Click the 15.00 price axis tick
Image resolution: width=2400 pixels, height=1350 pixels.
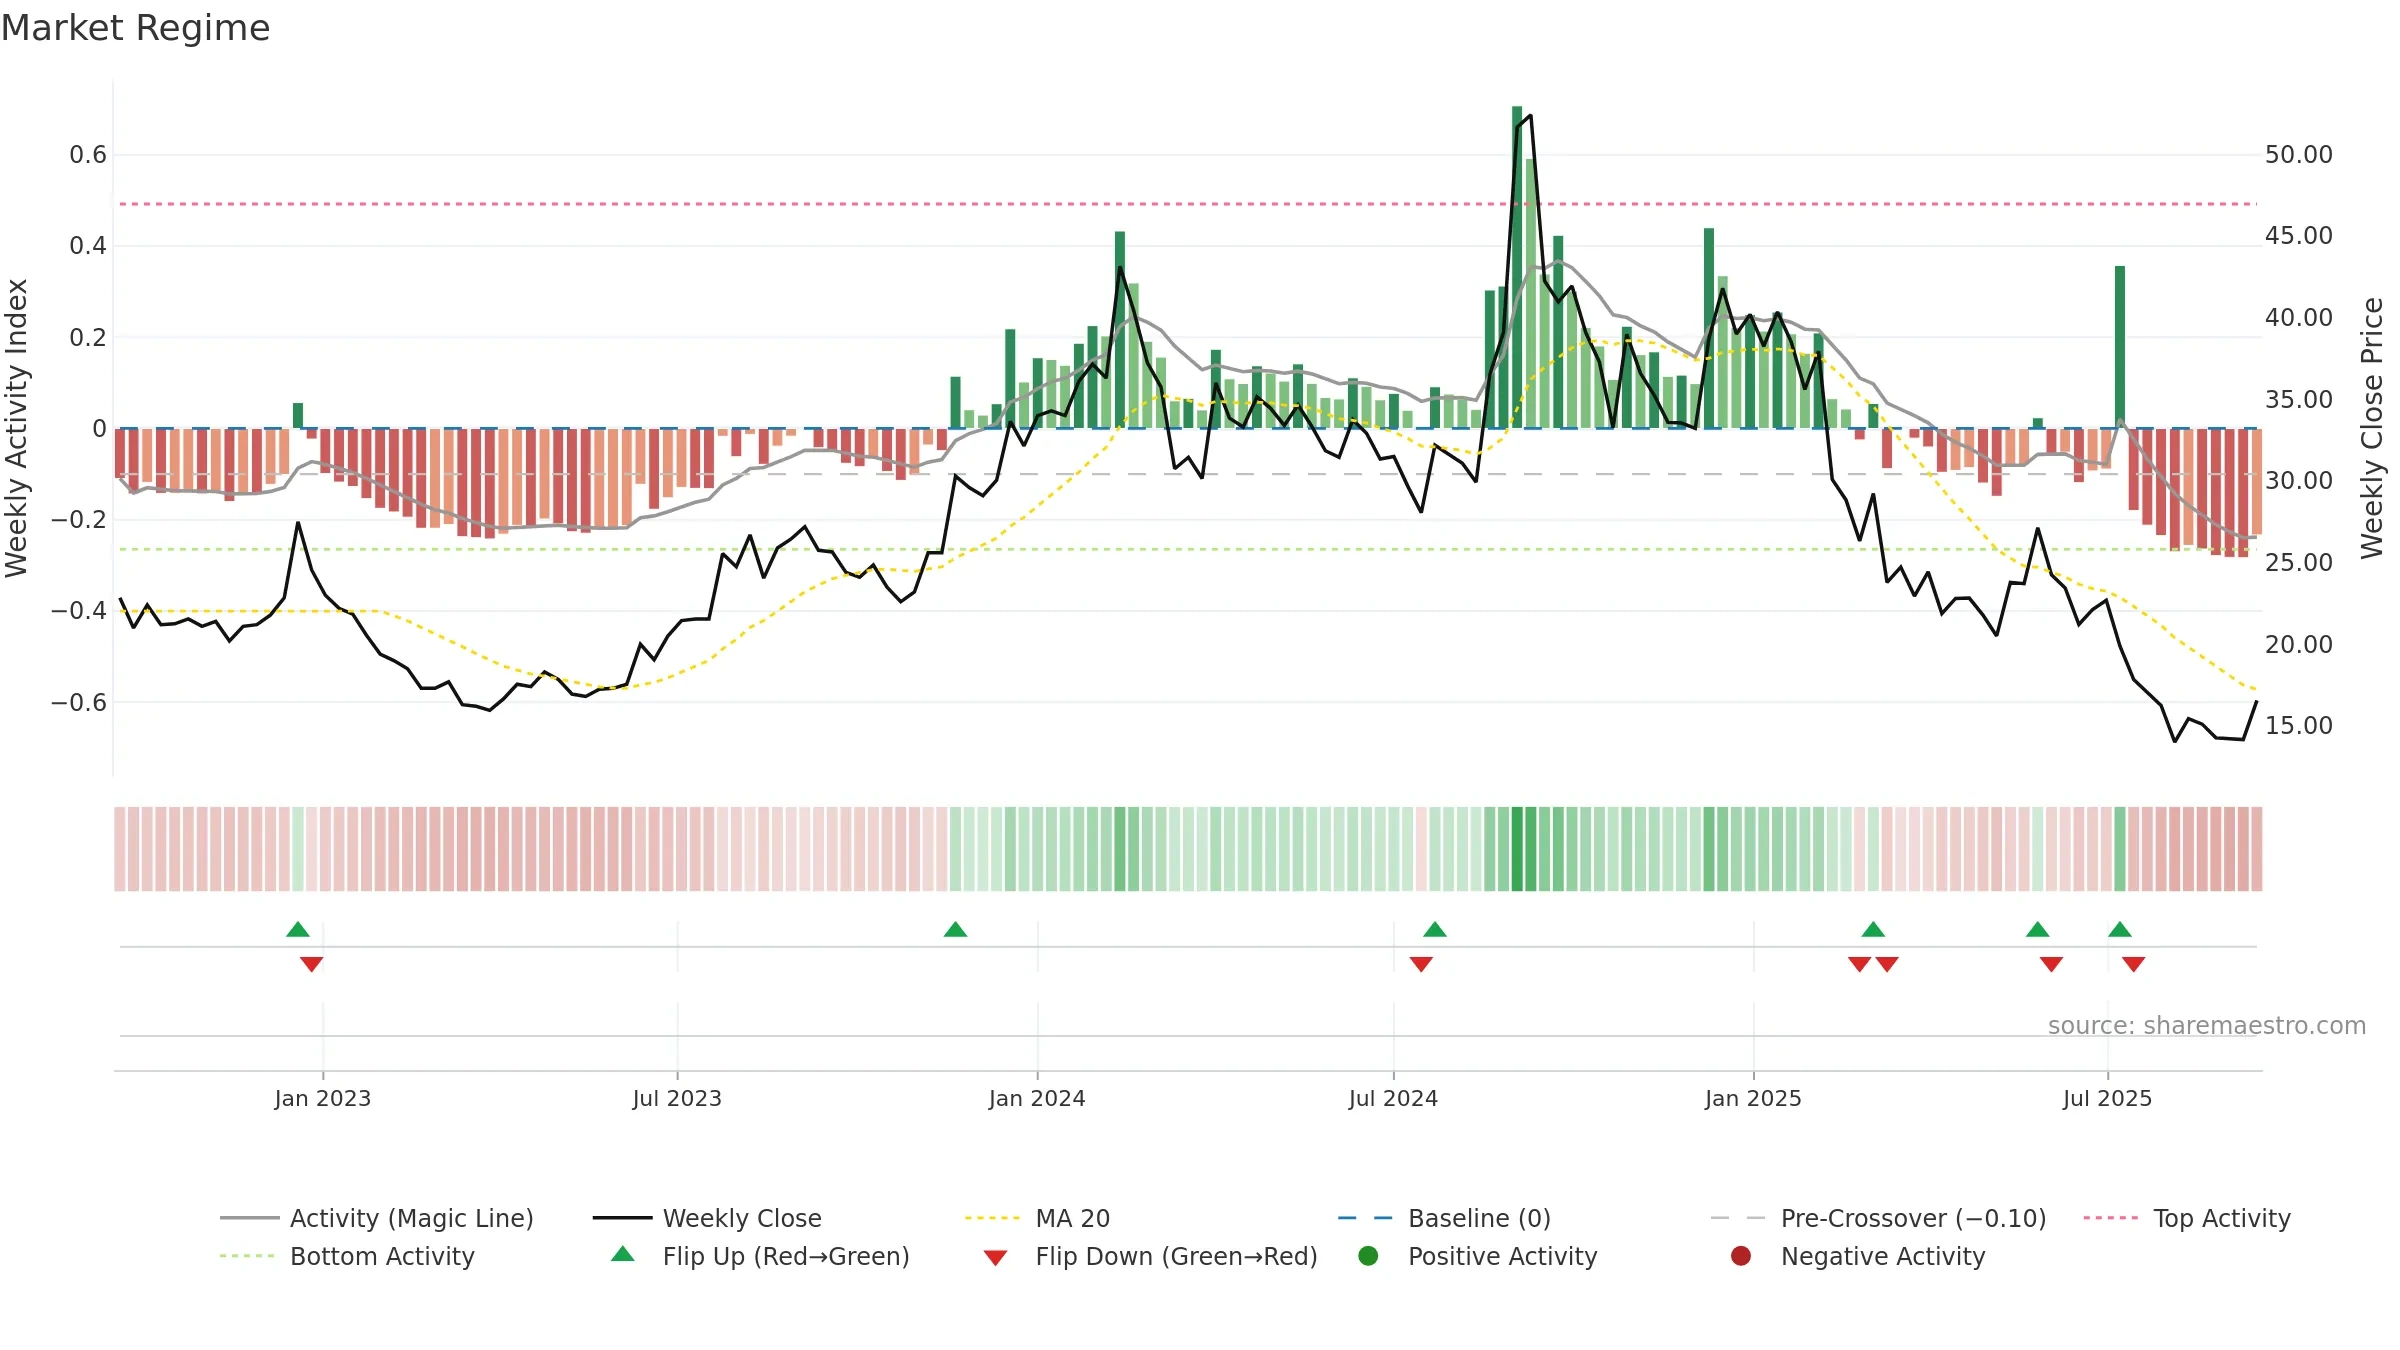2298,726
